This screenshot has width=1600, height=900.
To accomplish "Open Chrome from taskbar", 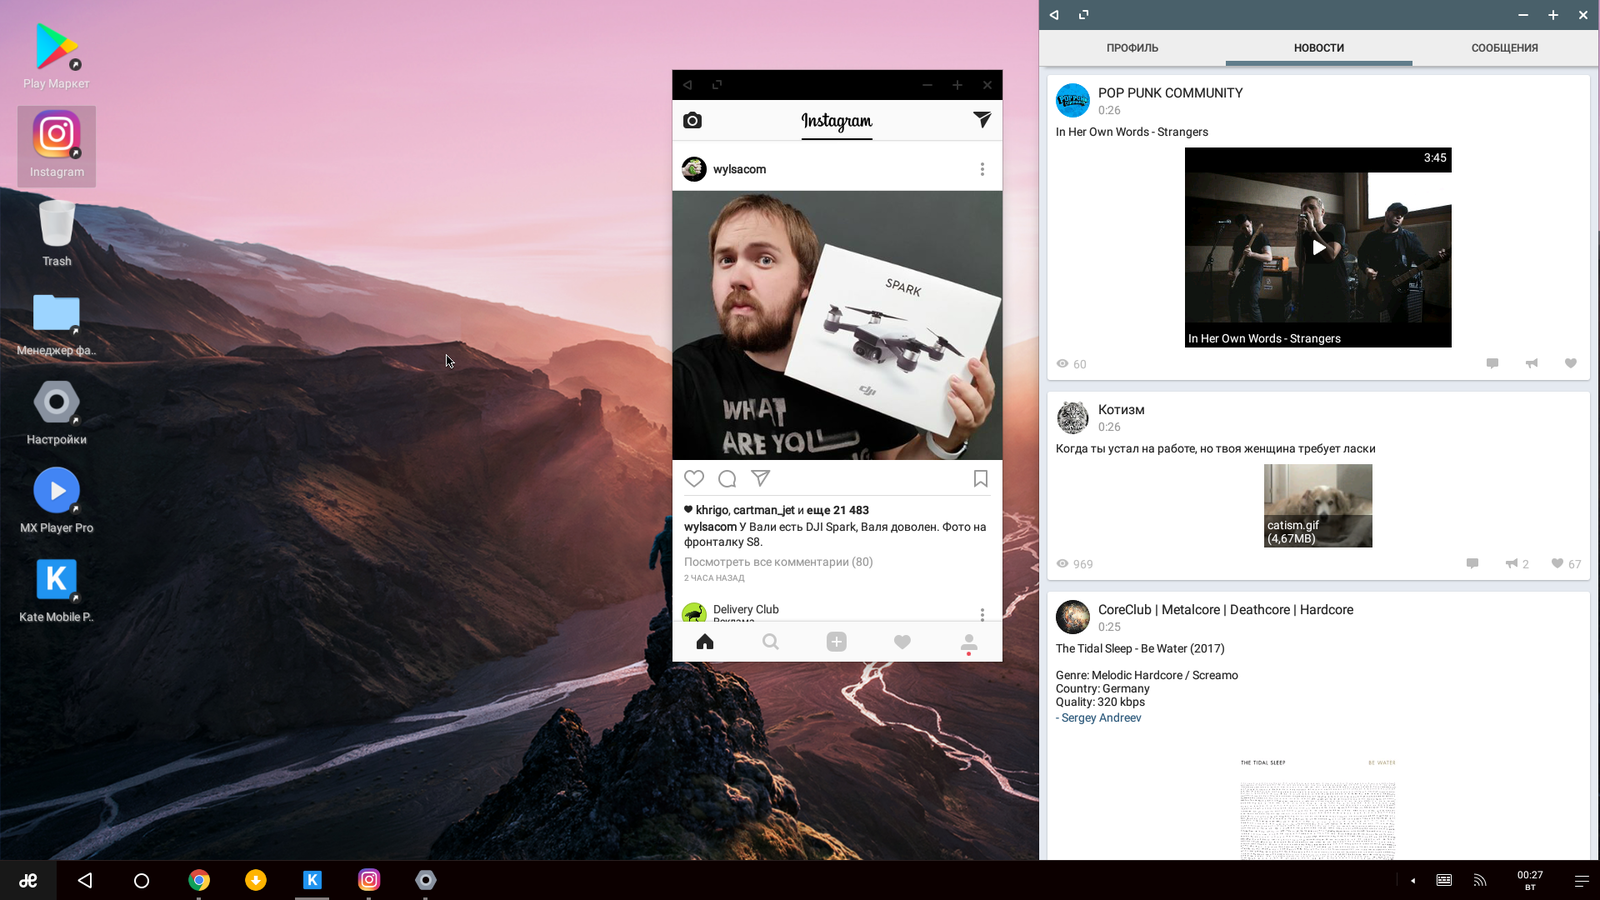I will (x=199, y=880).
